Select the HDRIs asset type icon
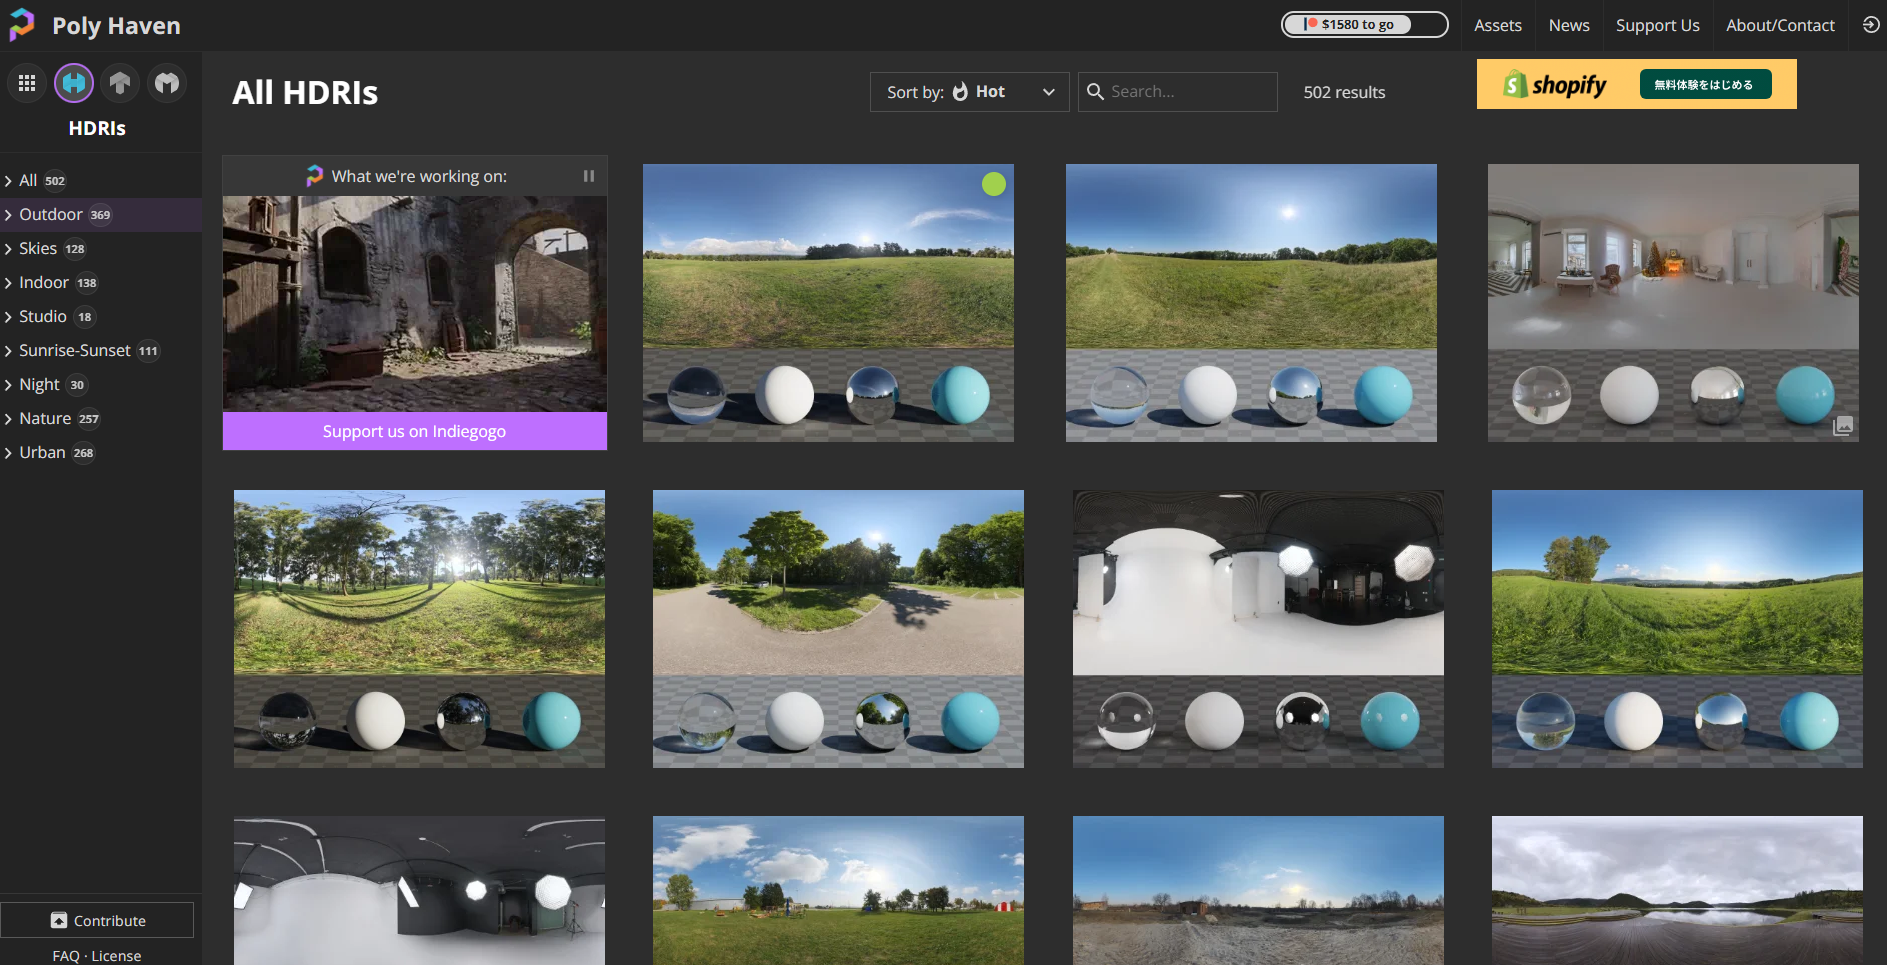Image resolution: width=1887 pixels, height=965 pixels. (x=74, y=83)
